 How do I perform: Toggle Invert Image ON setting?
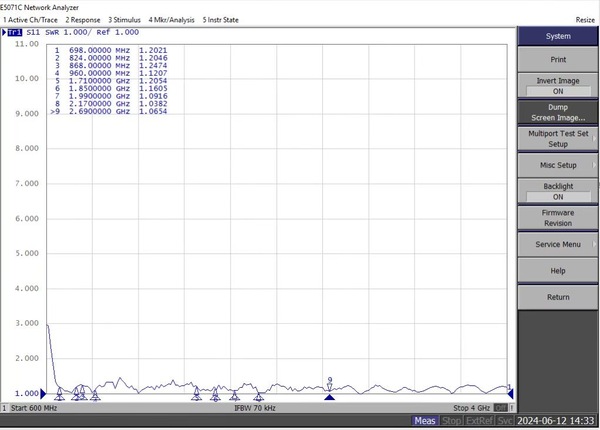pos(557,85)
